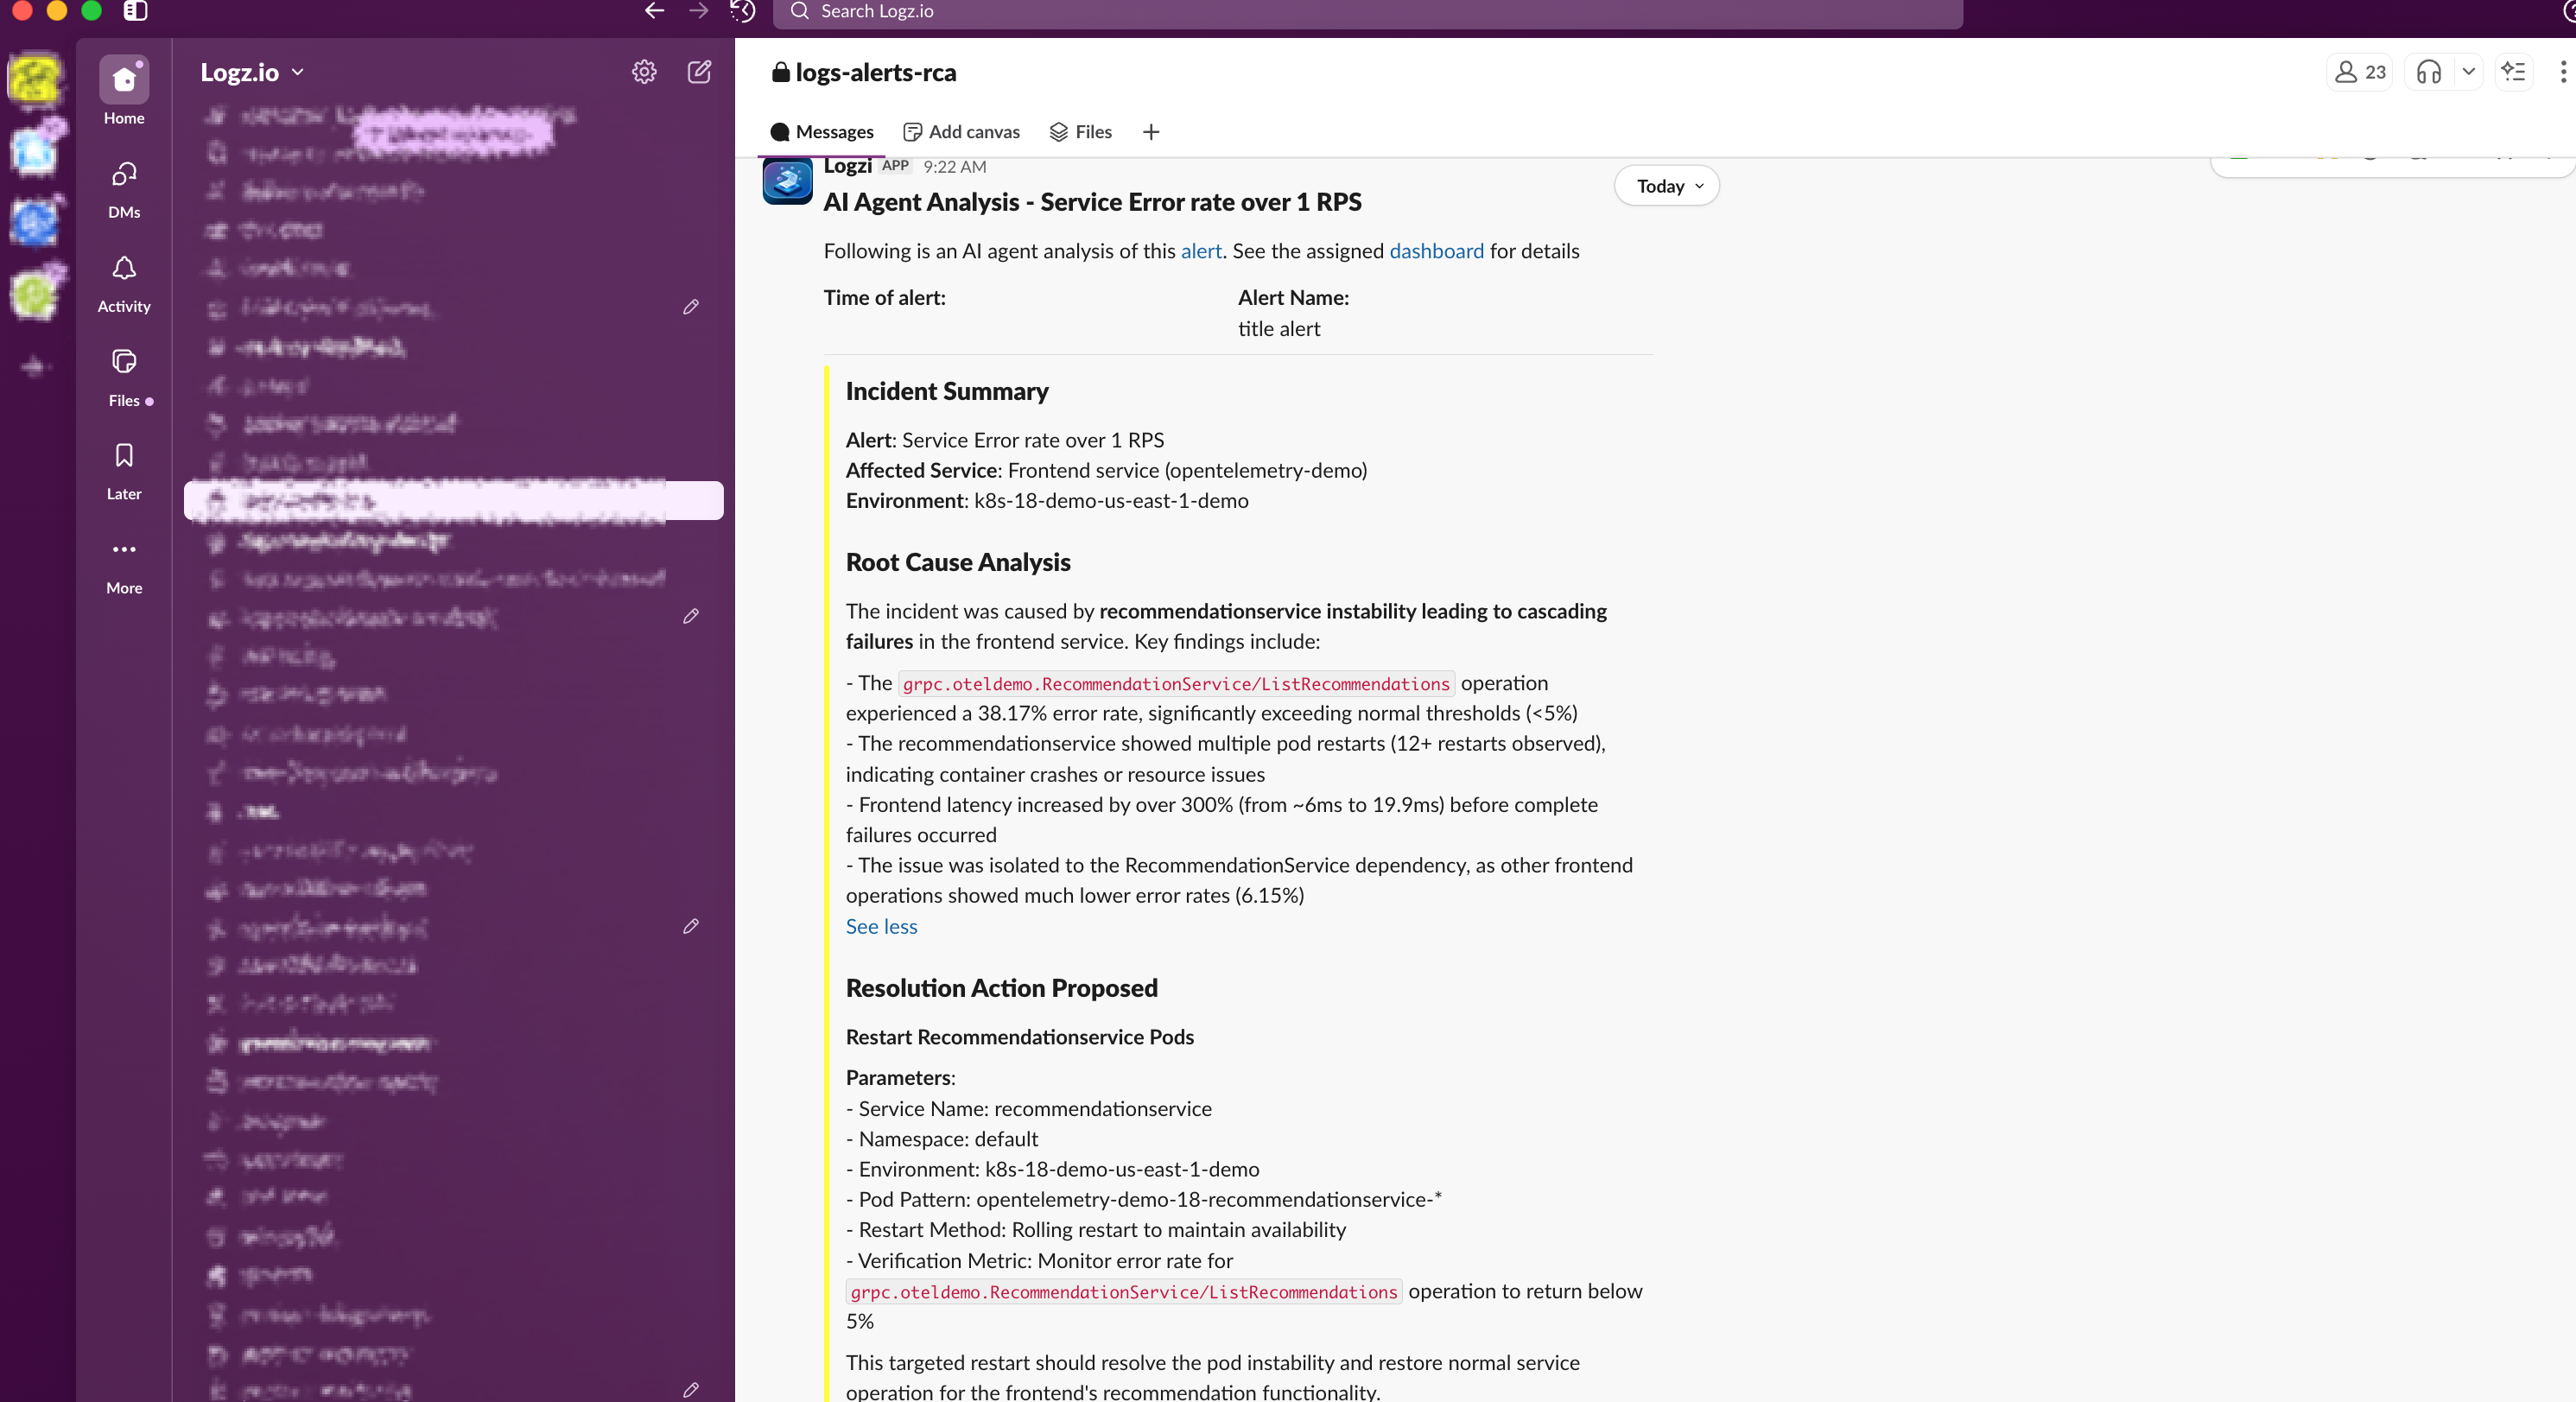
Task: Compose a new message with pencil icon
Action: click(x=699, y=72)
